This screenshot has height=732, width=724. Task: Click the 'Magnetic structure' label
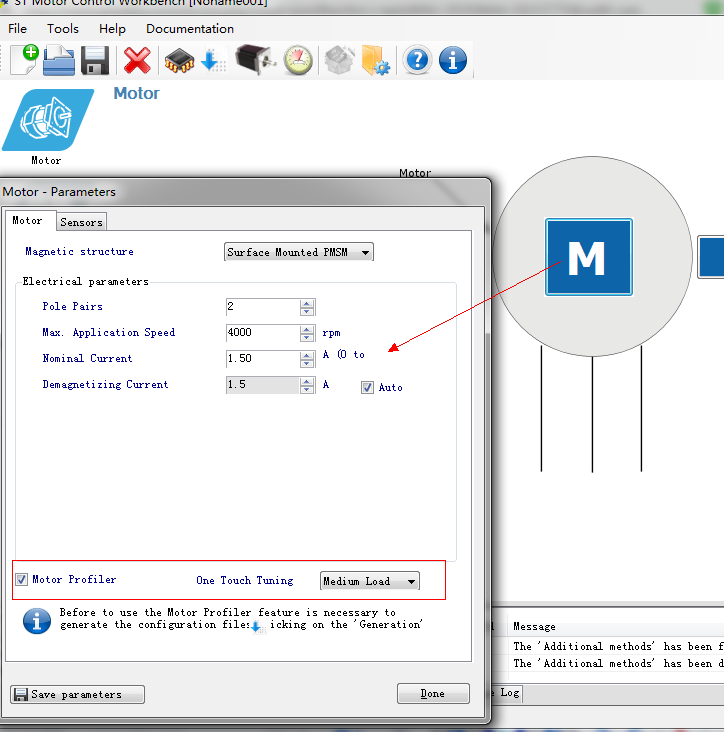(79, 252)
